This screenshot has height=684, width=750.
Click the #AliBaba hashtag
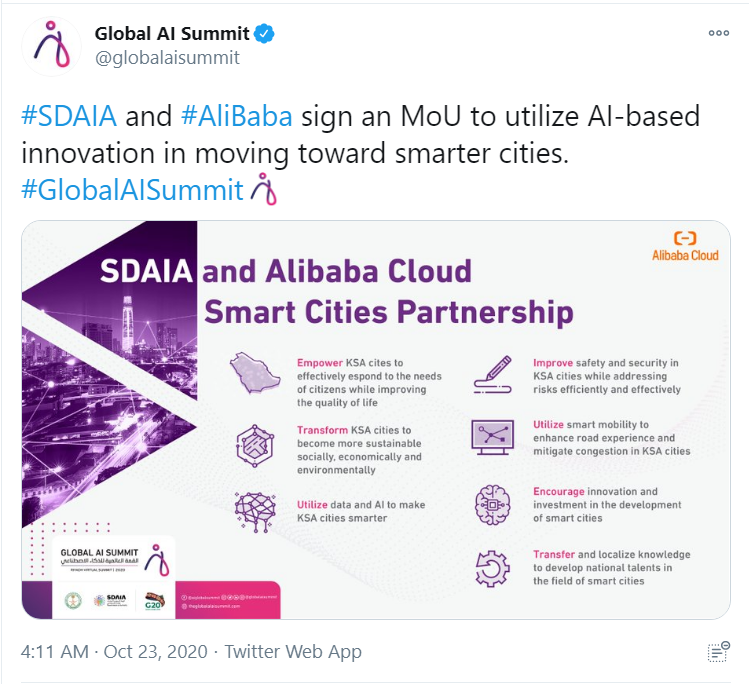click(237, 116)
